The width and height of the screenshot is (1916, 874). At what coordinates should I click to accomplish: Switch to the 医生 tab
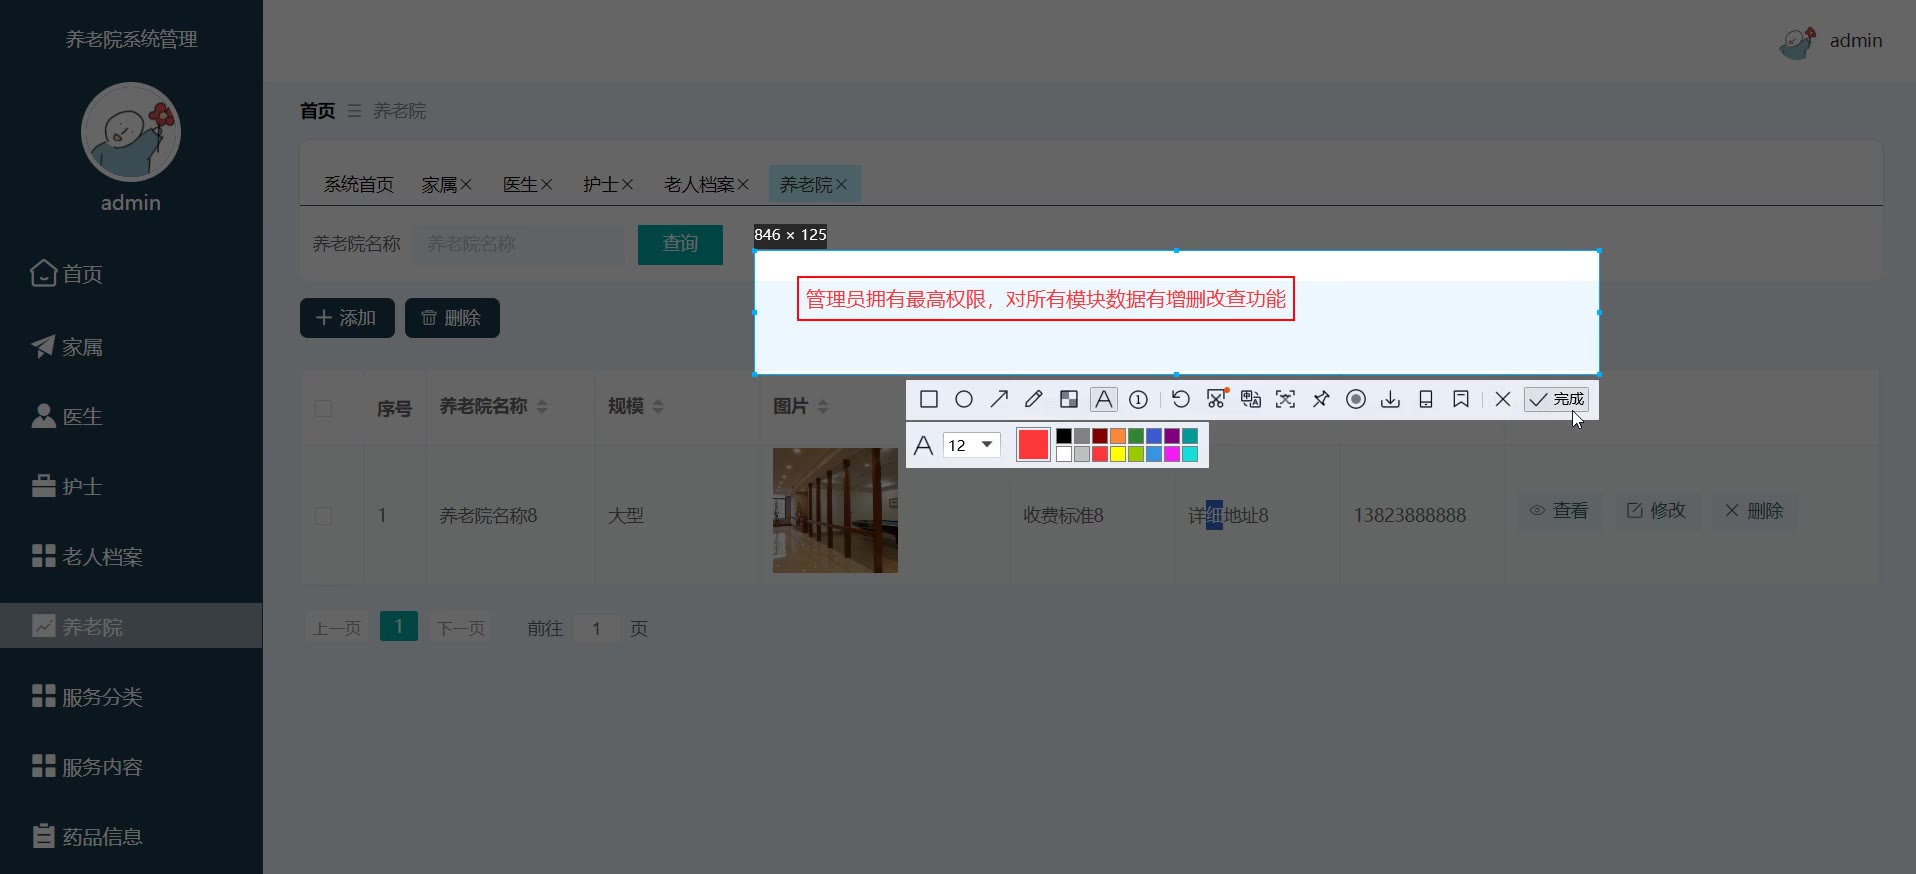pyautogui.click(x=520, y=185)
